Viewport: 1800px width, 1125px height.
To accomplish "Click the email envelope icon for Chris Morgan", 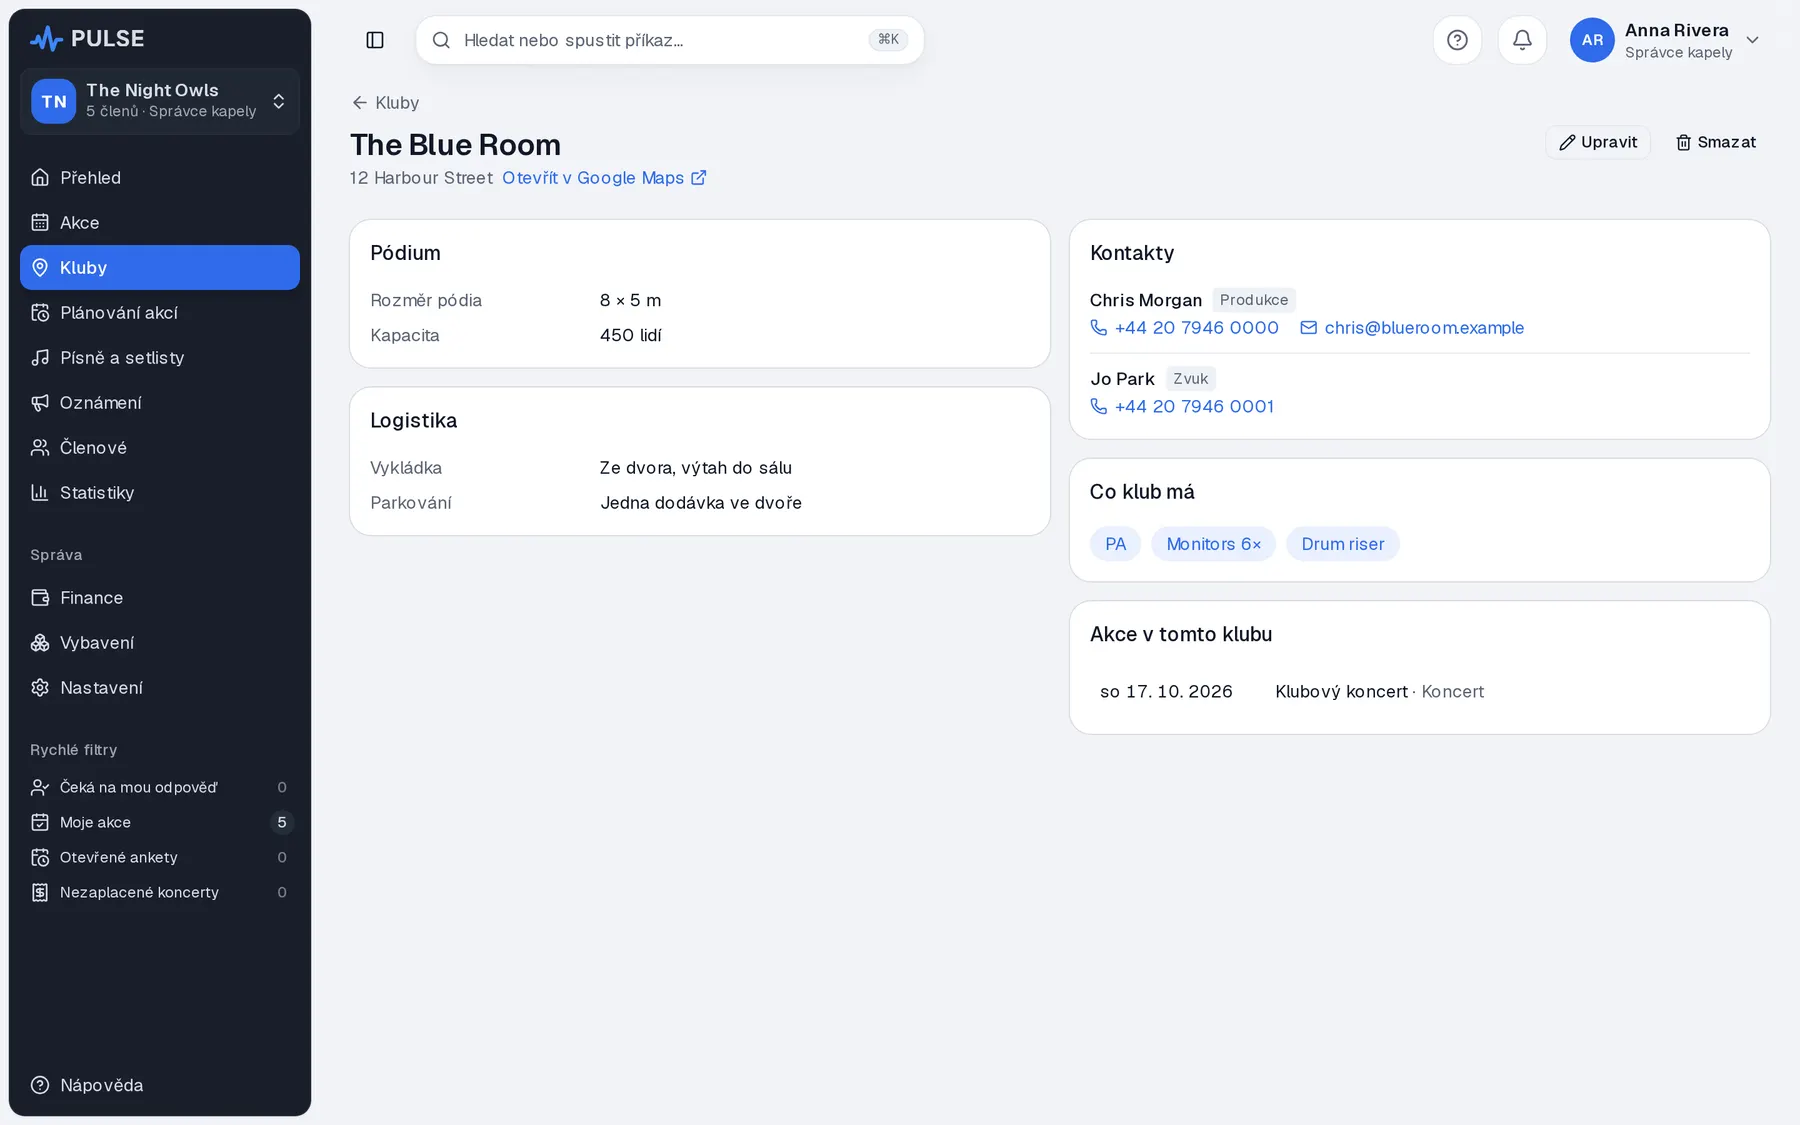I will pyautogui.click(x=1308, y=328).
